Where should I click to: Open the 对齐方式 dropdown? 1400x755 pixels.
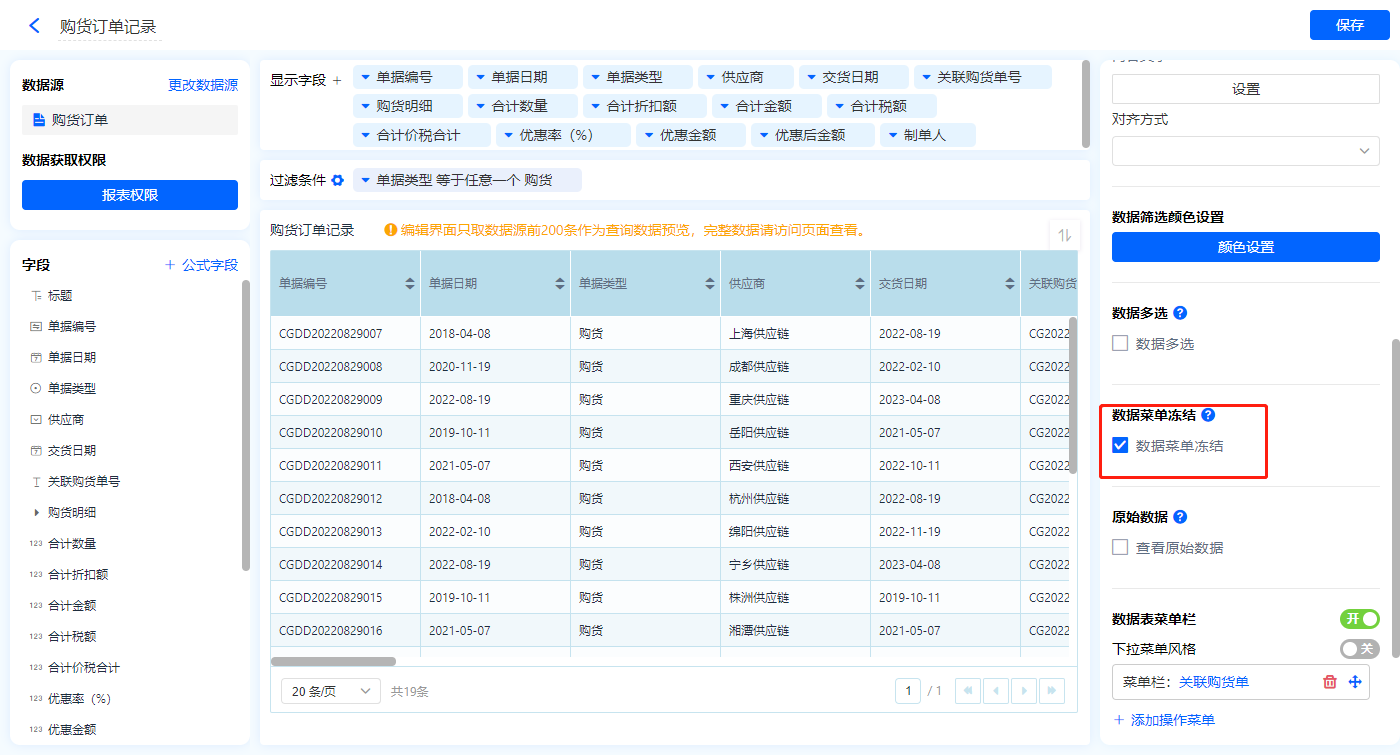pyautogui.click(x=1245, y=151)
